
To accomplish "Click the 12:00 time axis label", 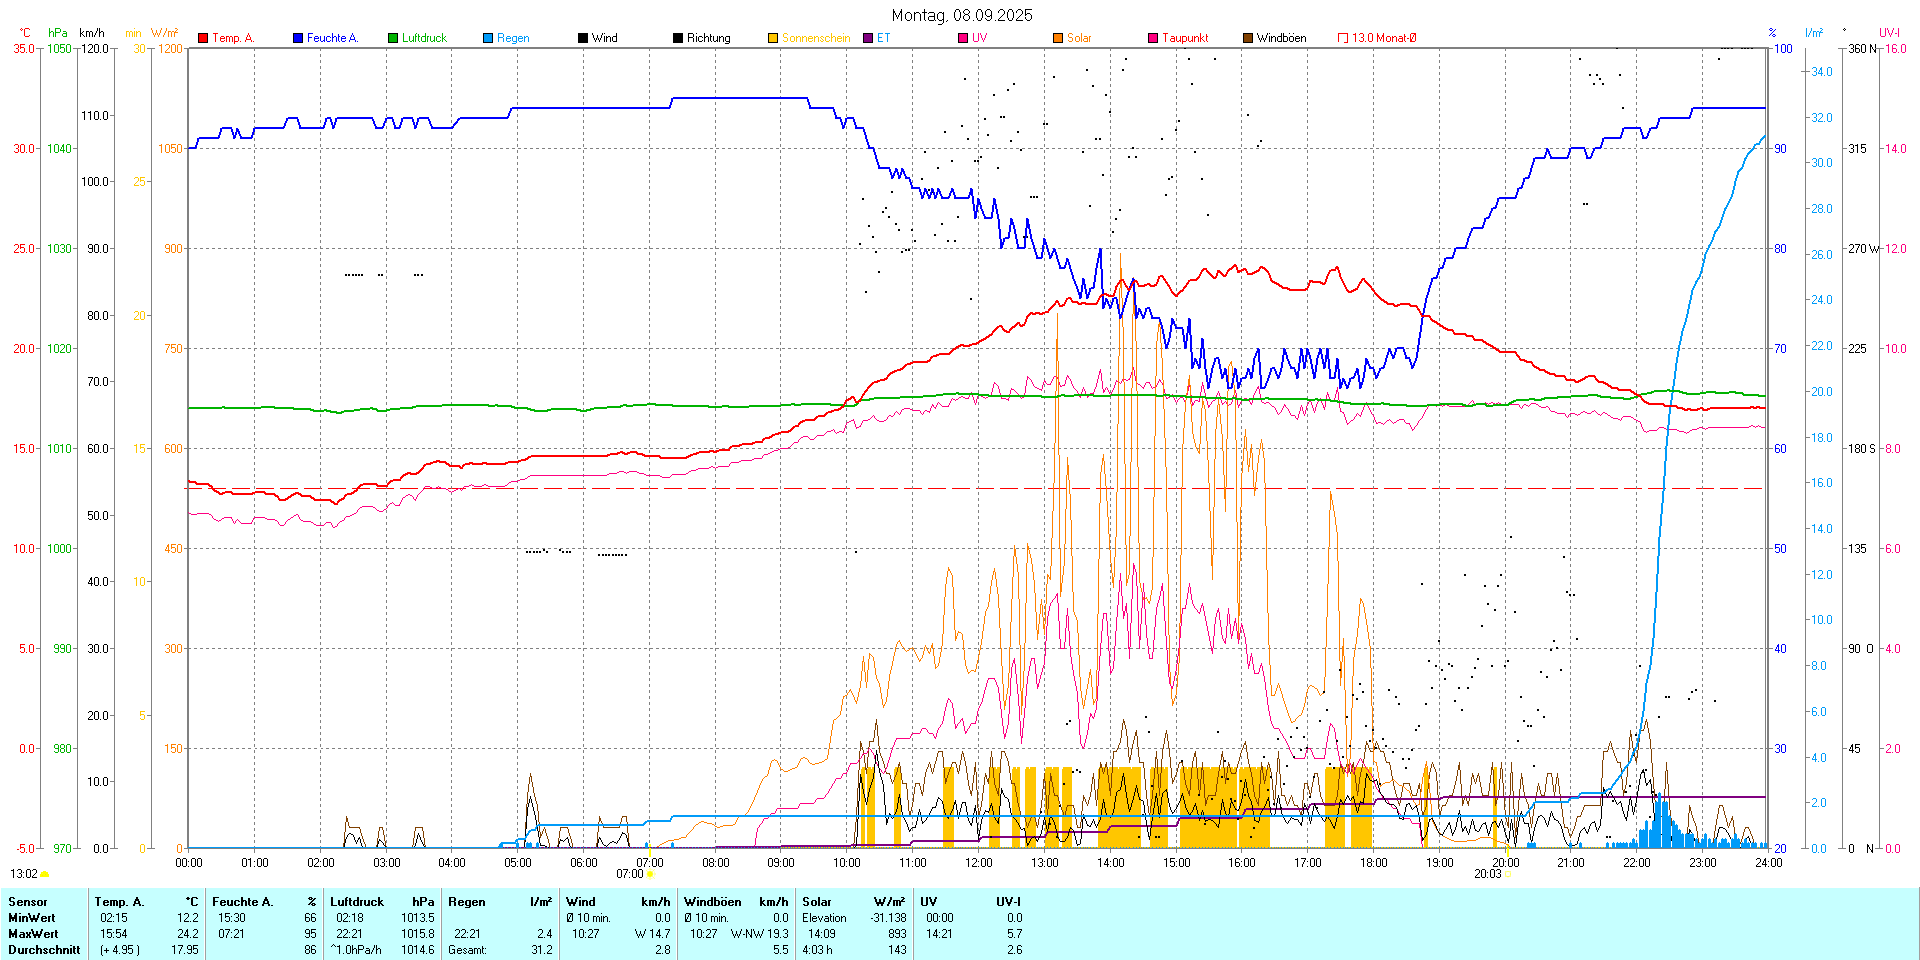I will pyautogui.click(x=978, y=862).
